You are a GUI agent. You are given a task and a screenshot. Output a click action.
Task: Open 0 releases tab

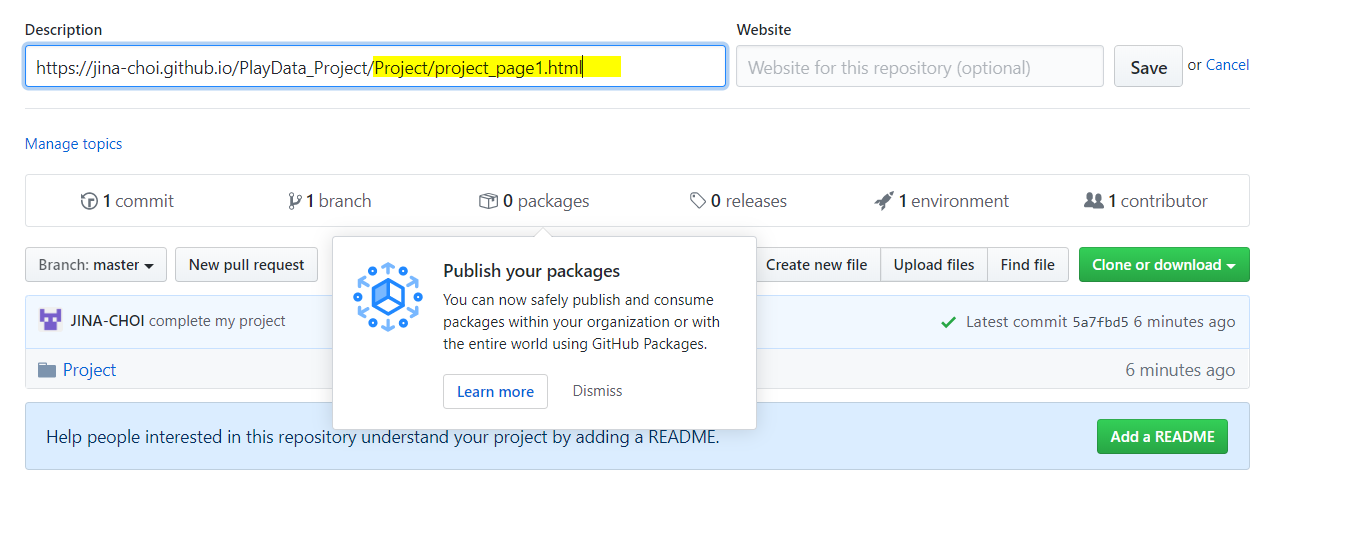coord(738,201)
